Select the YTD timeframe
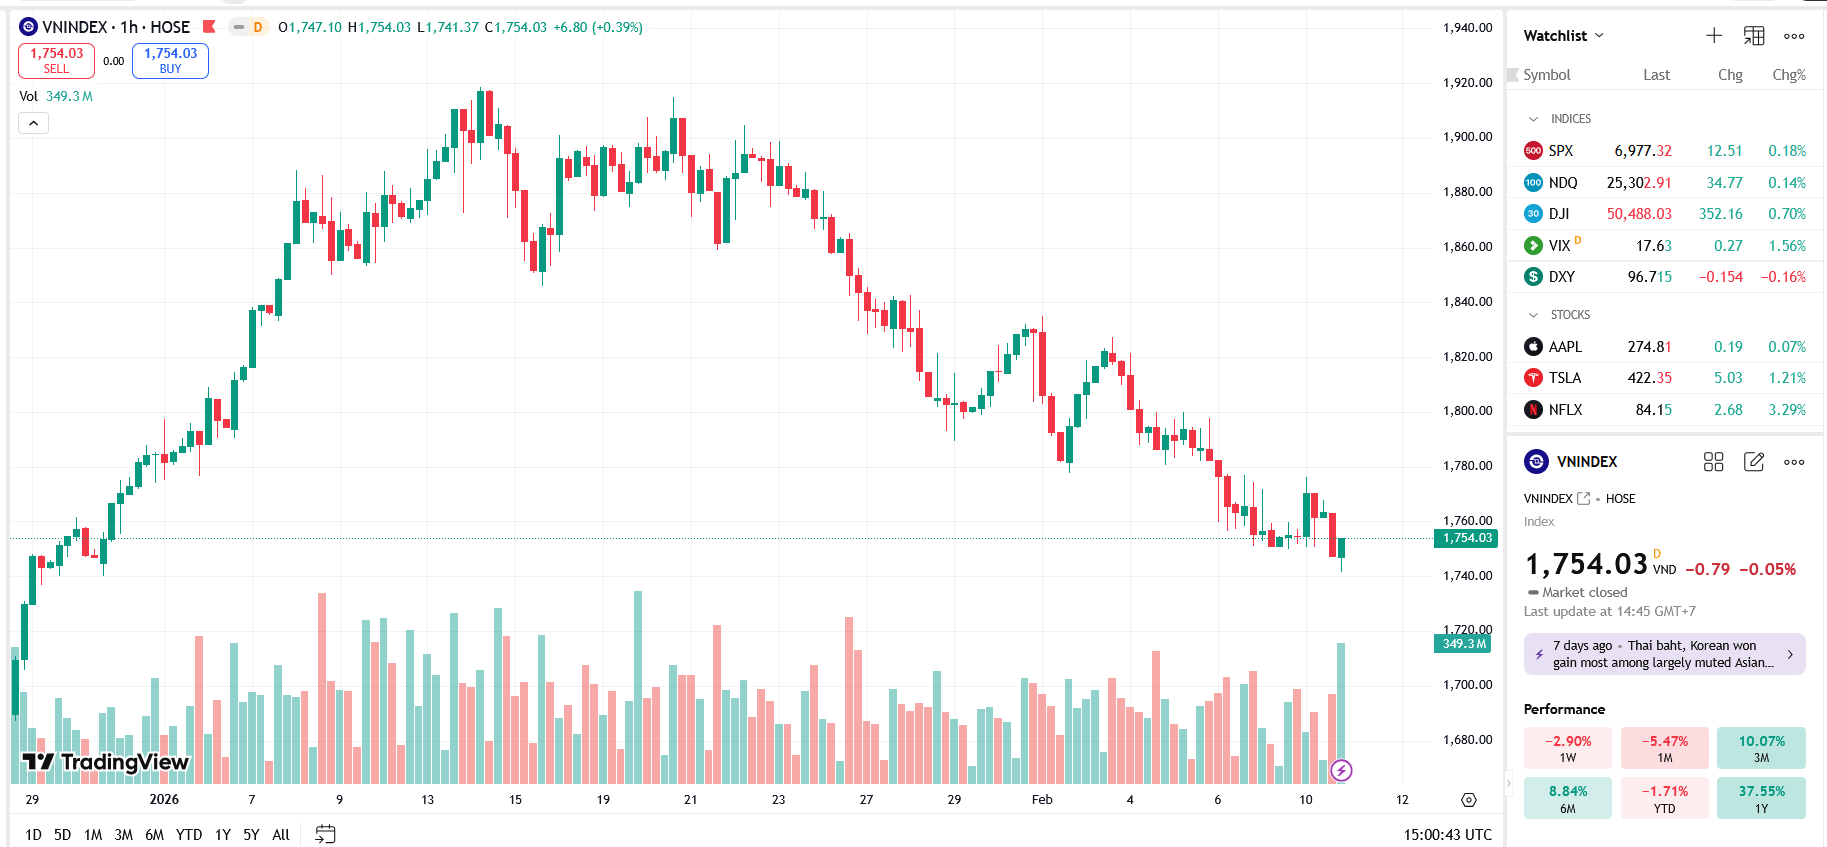Image resolution: width=1827 pixels, height=847 pixels. (x=188, y=834)
